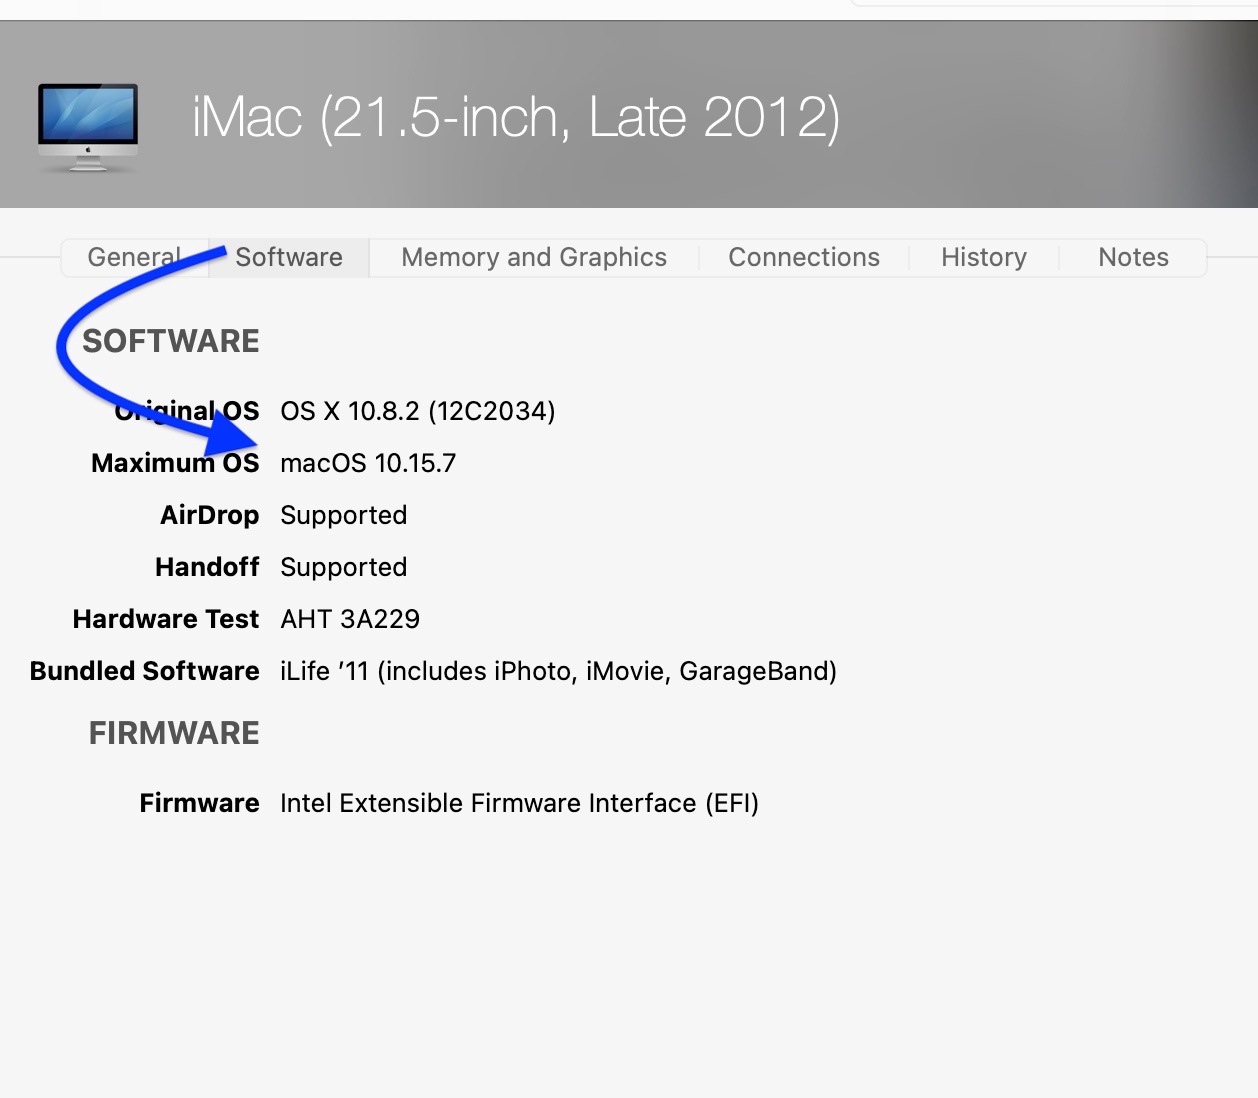Select the AHT 3A229 value
Screen dimensions: 1258x1098
(x=350, y=619)
